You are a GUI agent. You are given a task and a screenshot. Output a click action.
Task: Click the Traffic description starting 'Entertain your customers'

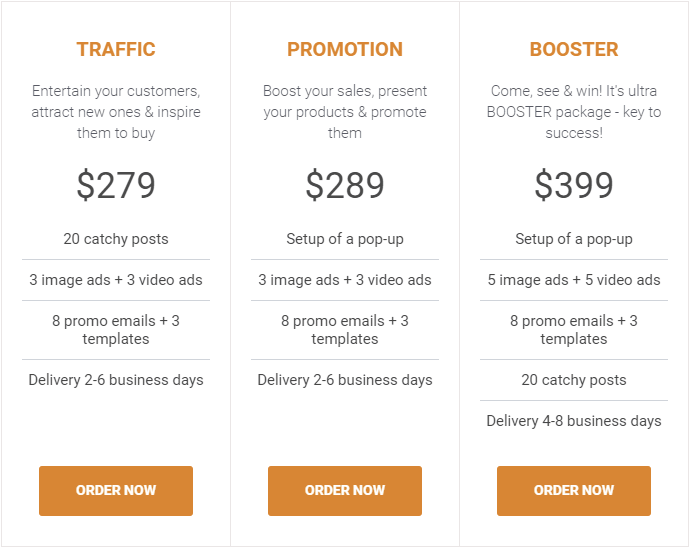click(116, 112)
